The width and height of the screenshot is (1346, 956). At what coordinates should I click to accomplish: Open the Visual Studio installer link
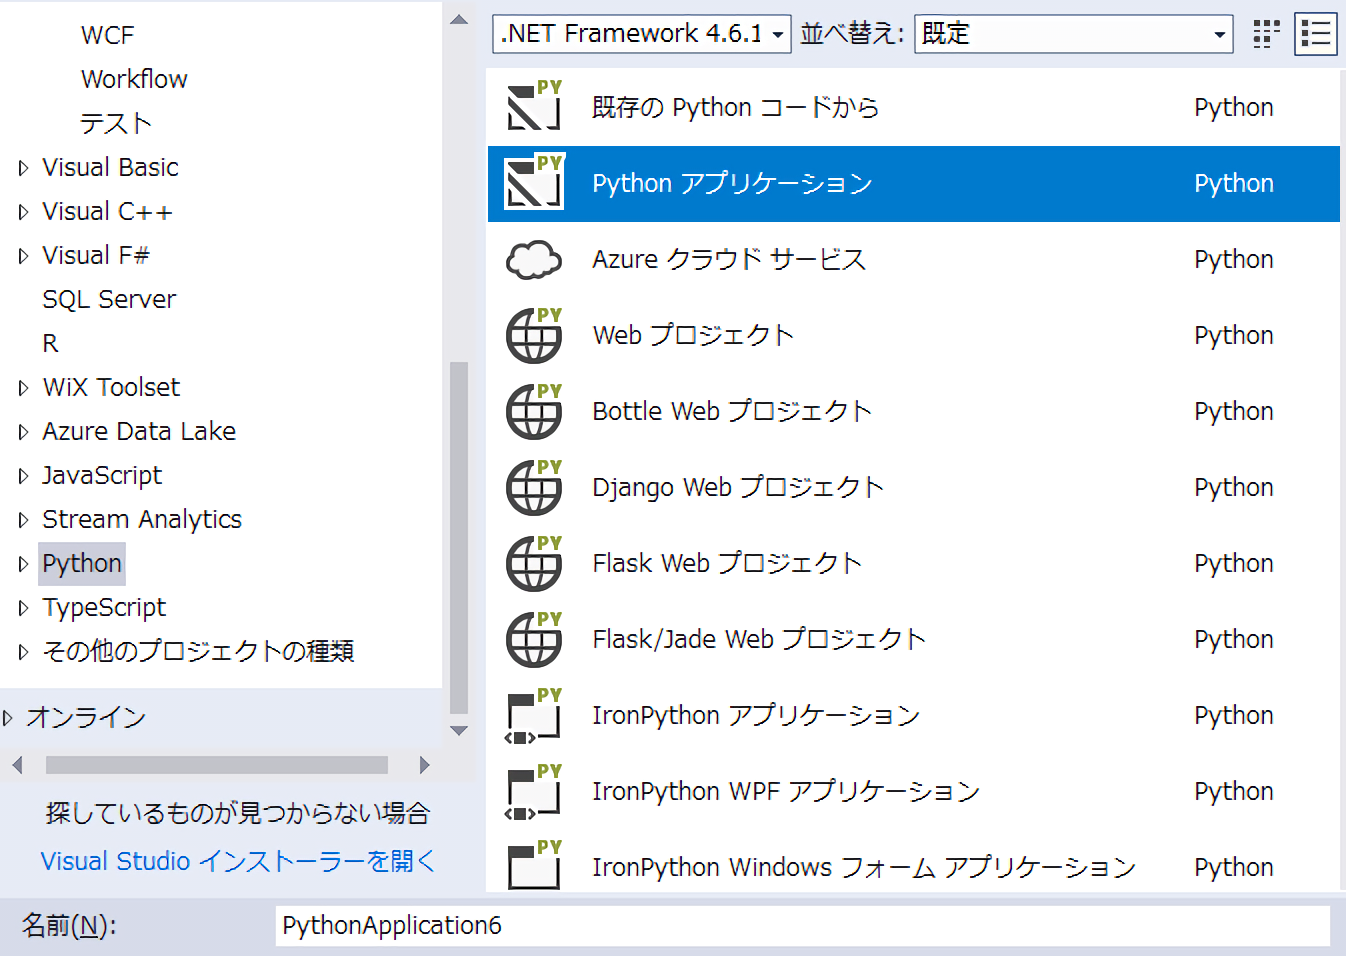238,861
